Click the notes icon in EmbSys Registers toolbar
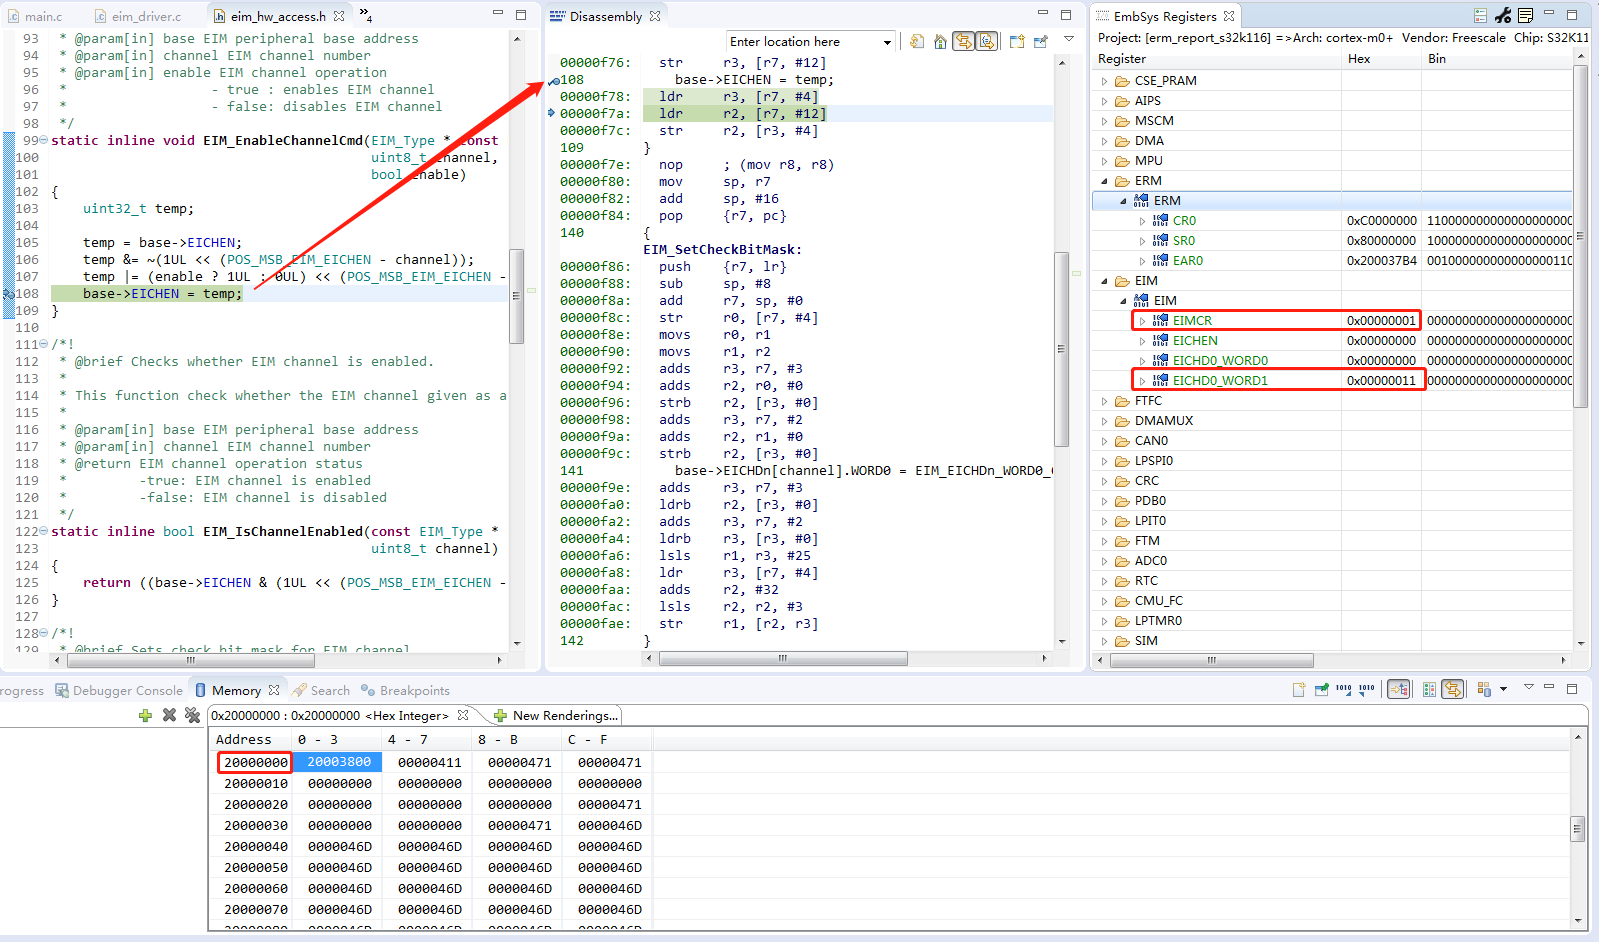This screenshot has width=1599, height=942. pos(1525,16)
